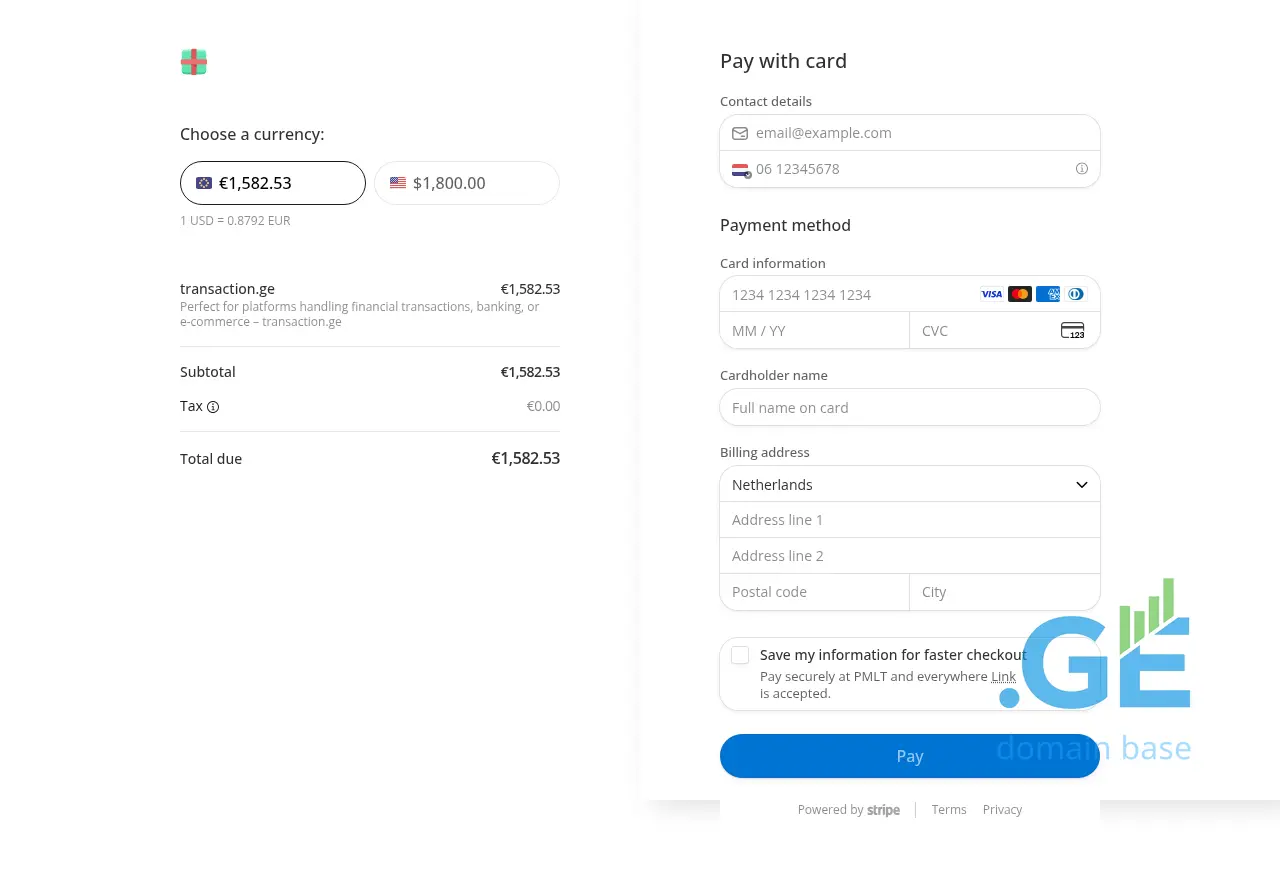Image resolution: width=1280 pixels, height=869 pixels.
Task: Click the American Express icon
Action: 1048,294
